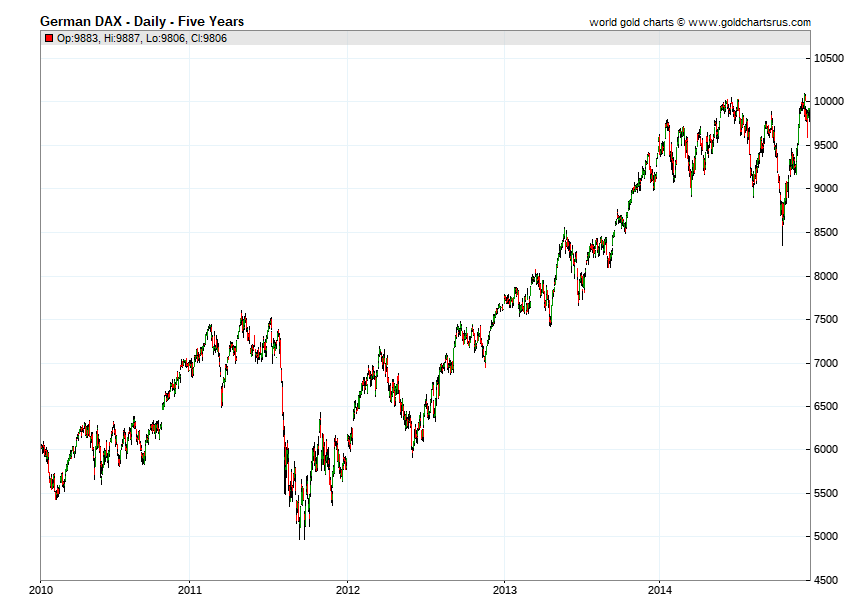Click the 8000 price axis label
The height and width of the screenshot is (616, 850).
pyautogui.click(x=826, y=276)
